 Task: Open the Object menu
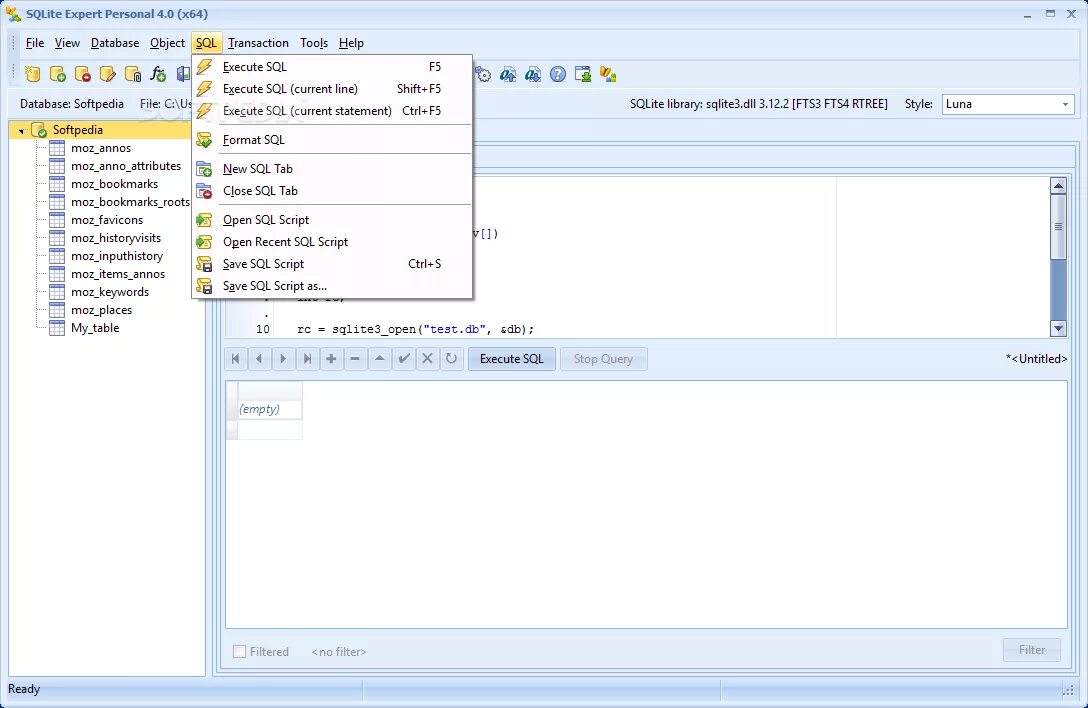(x=167, y=43)
